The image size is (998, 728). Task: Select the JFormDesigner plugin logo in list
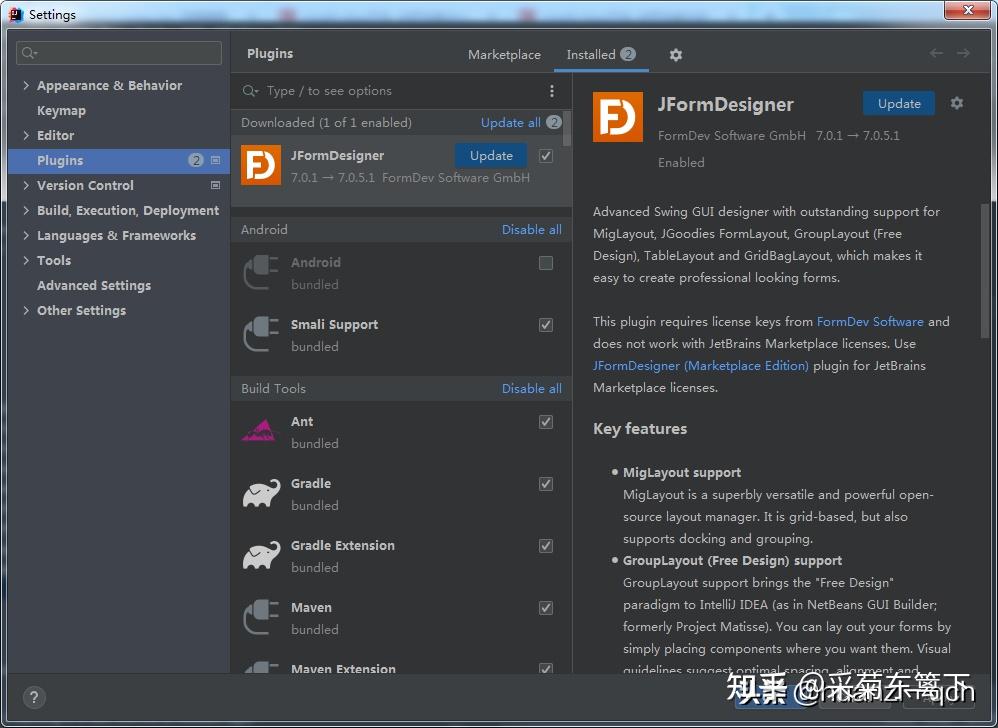point(261,166)
